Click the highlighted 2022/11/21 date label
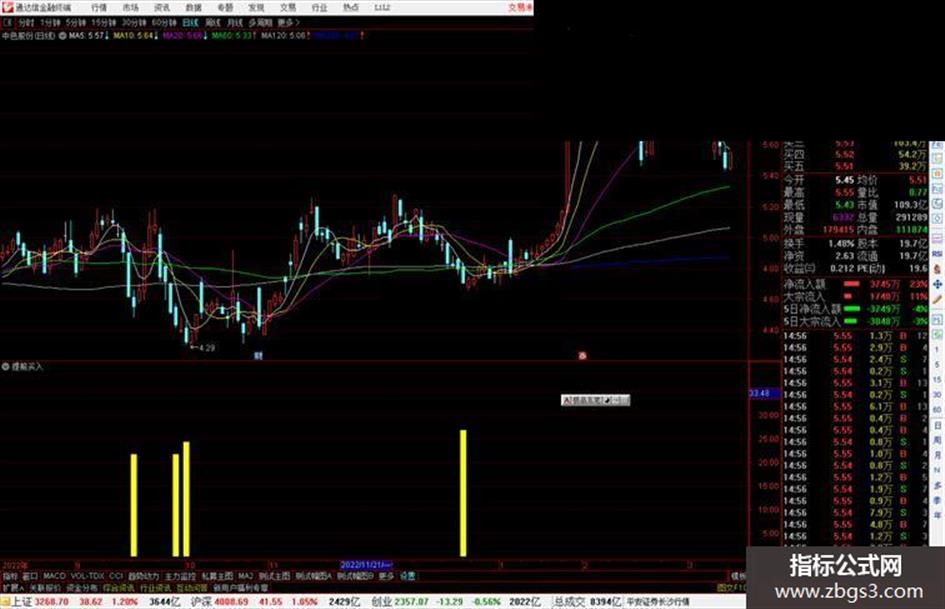This screenshot has width=945, height=609. tap(366, 565)
